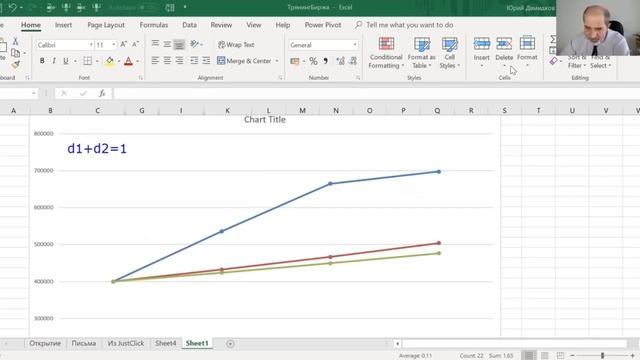Open the Power Pivot tab
The width and height of the screenshot is (640, 360).
(x=323, y=25)
